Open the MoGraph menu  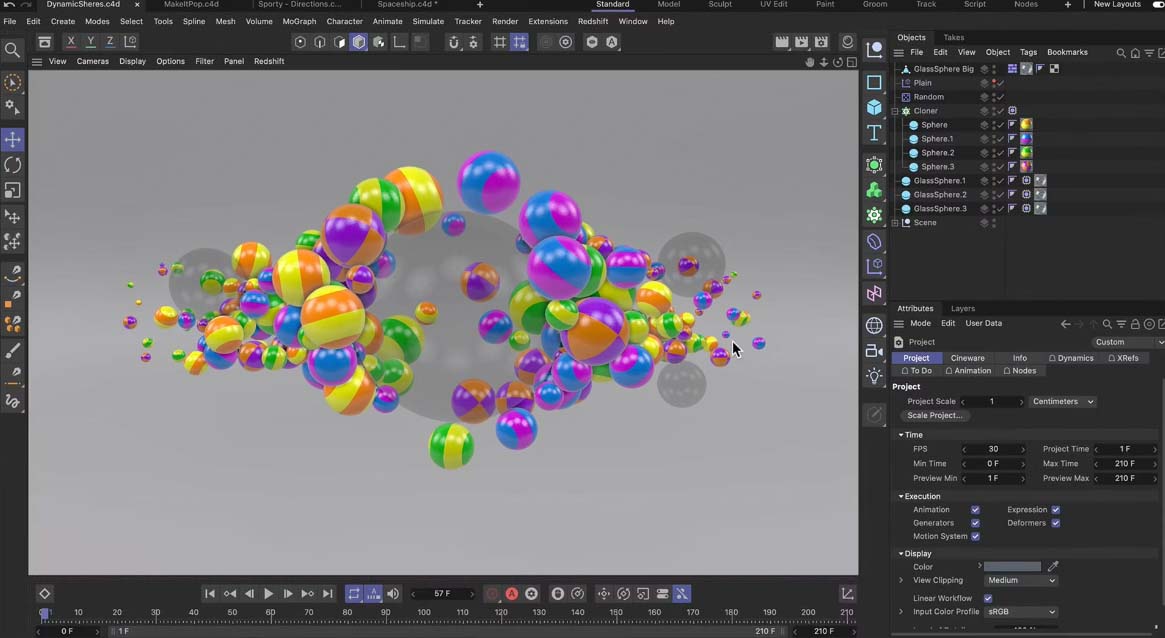(x=299, y=21)
